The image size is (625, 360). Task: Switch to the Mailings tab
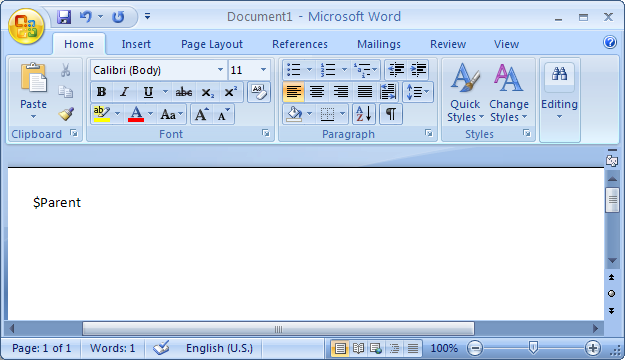pos(379,44)
